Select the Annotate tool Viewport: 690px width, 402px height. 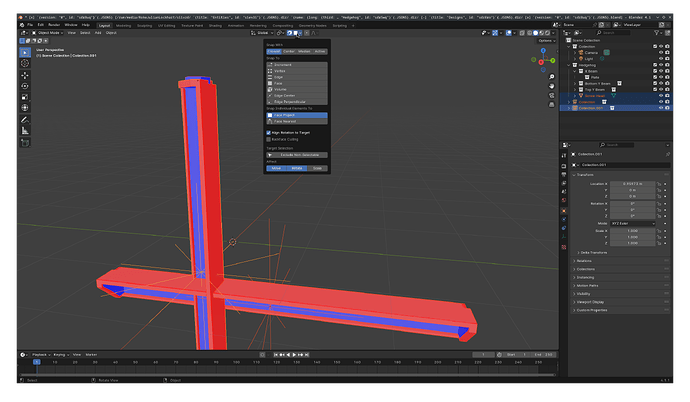pos(25,120)
